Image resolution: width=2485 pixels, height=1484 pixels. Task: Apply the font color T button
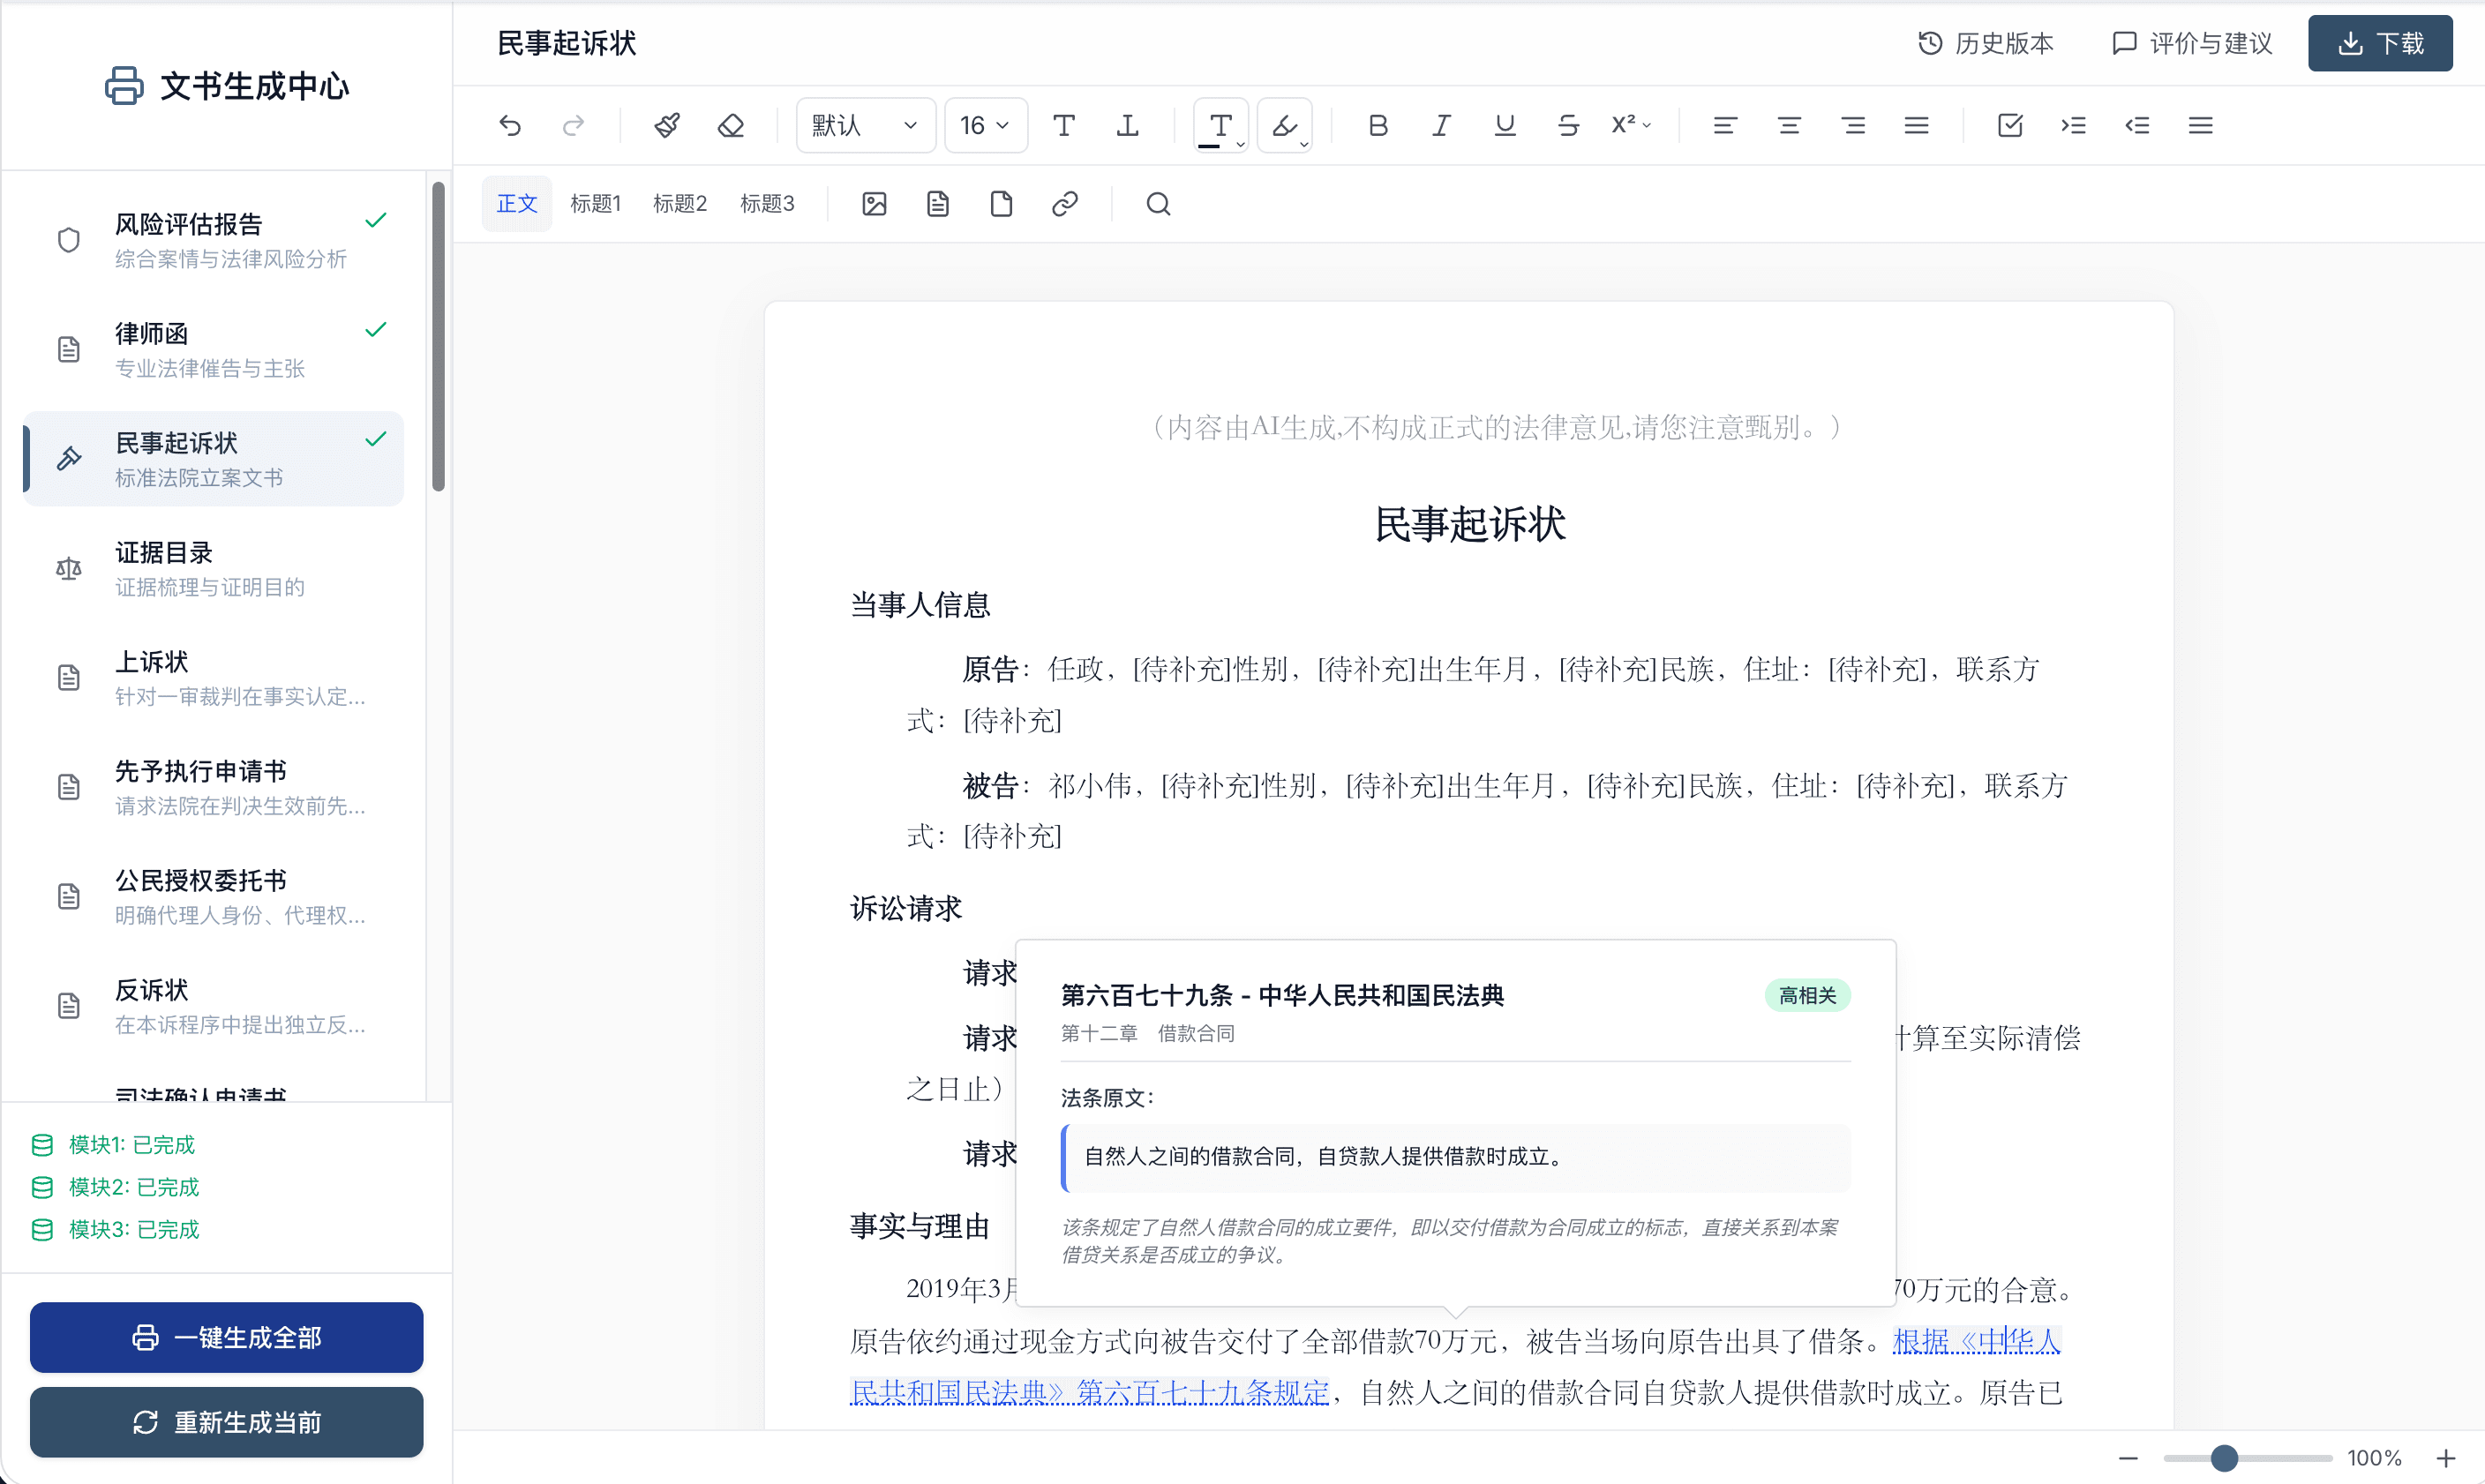[x=1217, y=125]
